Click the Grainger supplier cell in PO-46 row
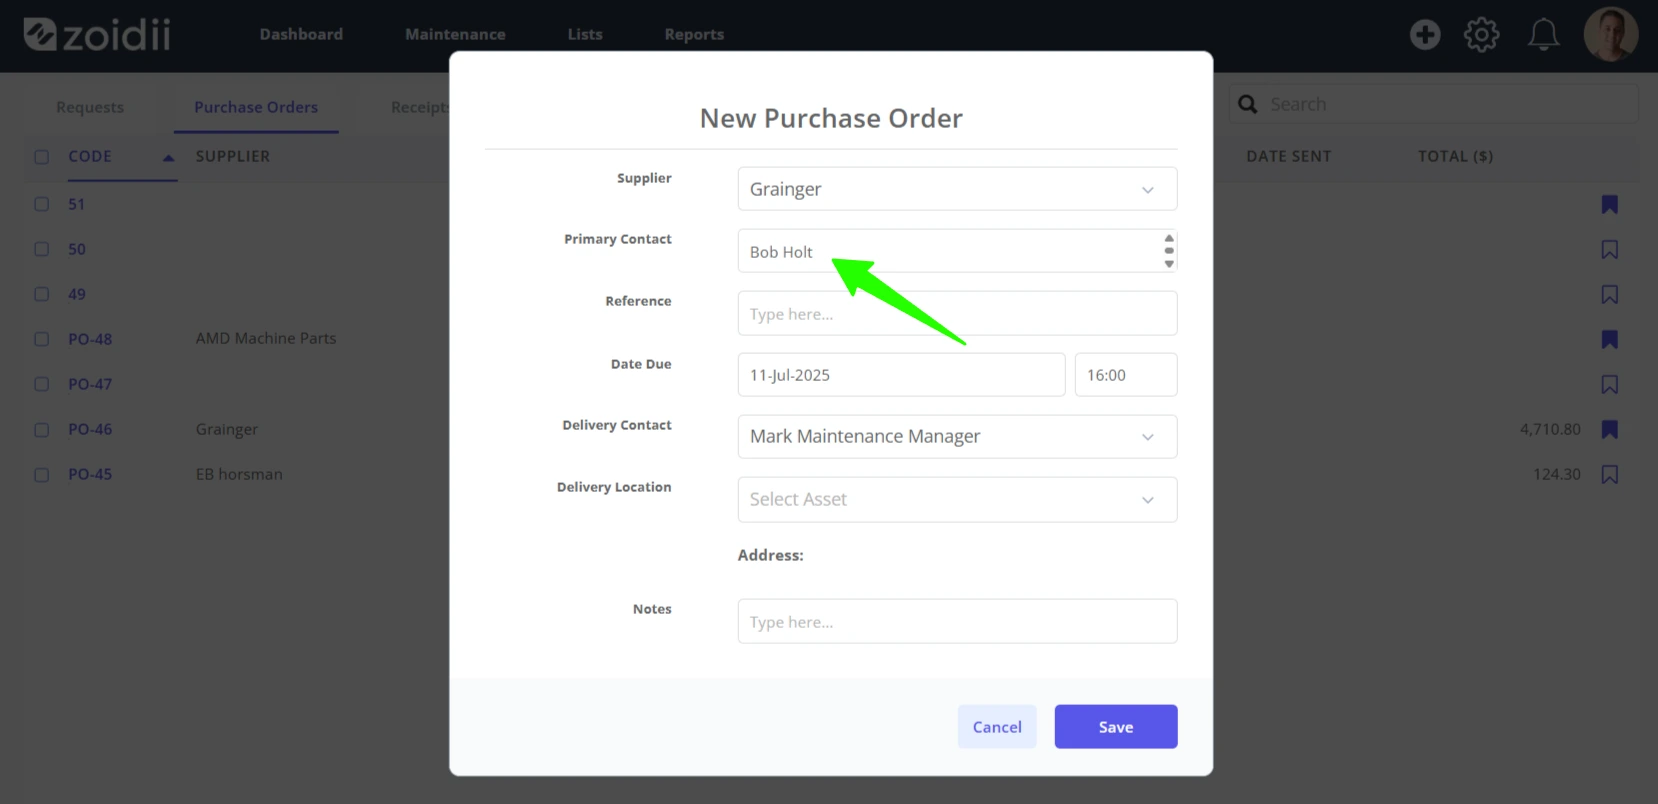 click(x=227, y=429)
